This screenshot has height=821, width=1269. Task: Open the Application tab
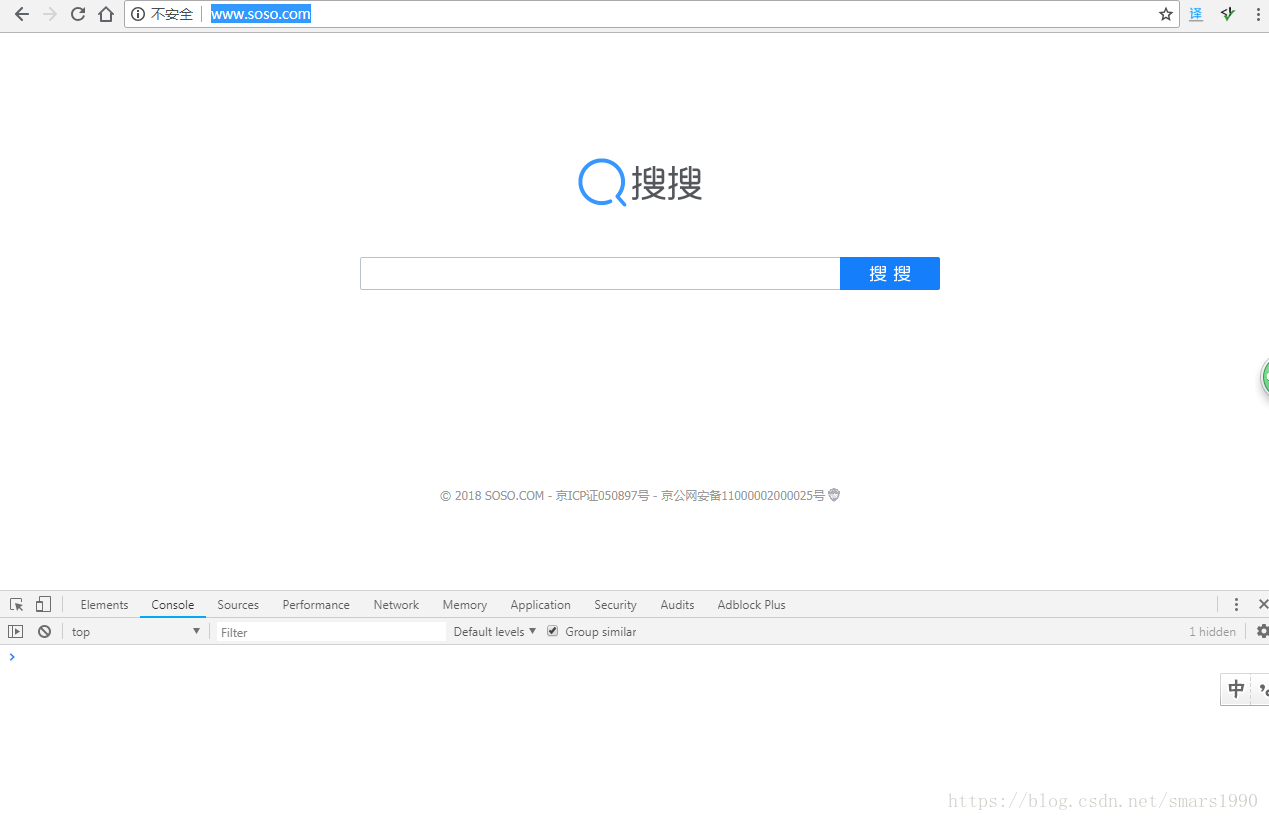pos(540,604)
